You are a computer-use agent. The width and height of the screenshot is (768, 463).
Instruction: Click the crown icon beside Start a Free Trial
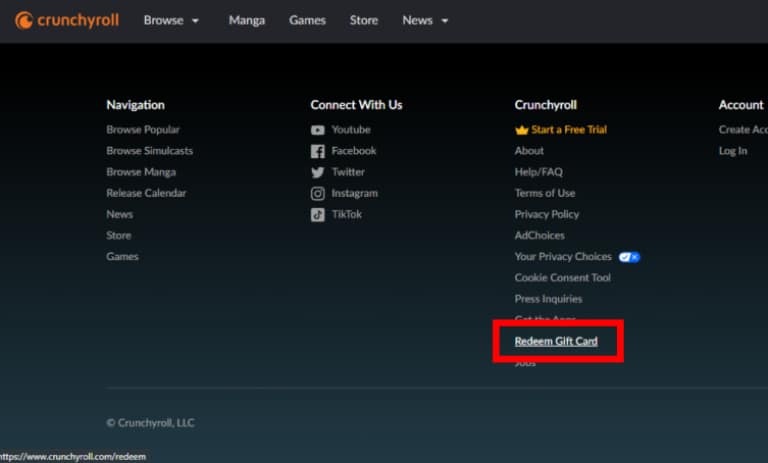coord(522,130)
